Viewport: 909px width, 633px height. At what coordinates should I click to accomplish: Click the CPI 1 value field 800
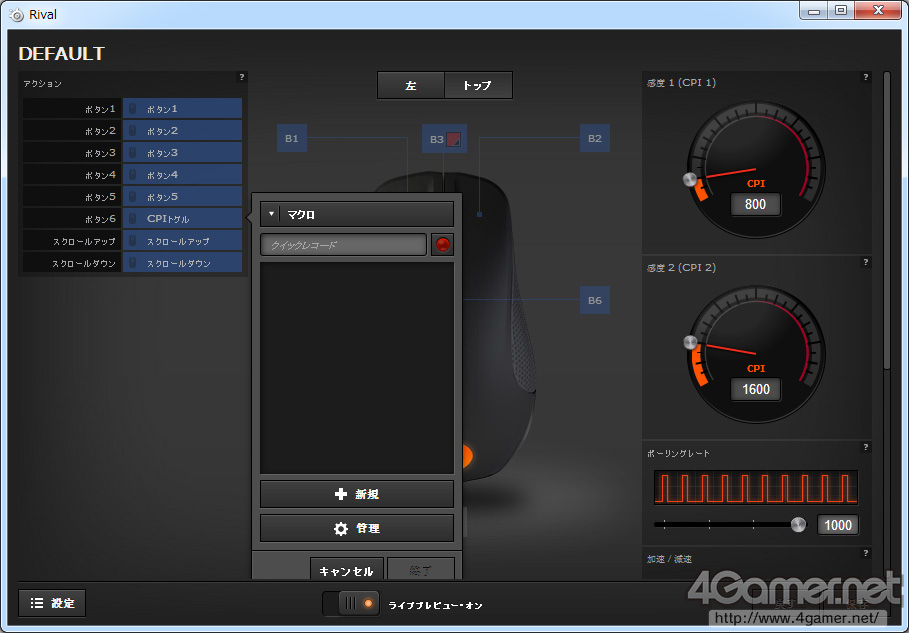coord(755,204)
